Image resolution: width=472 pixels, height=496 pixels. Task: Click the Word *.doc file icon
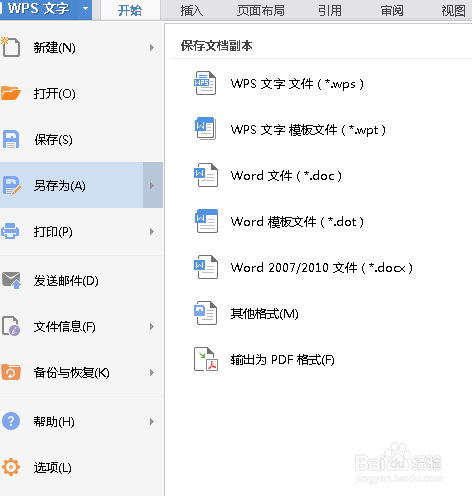[206, 175]
